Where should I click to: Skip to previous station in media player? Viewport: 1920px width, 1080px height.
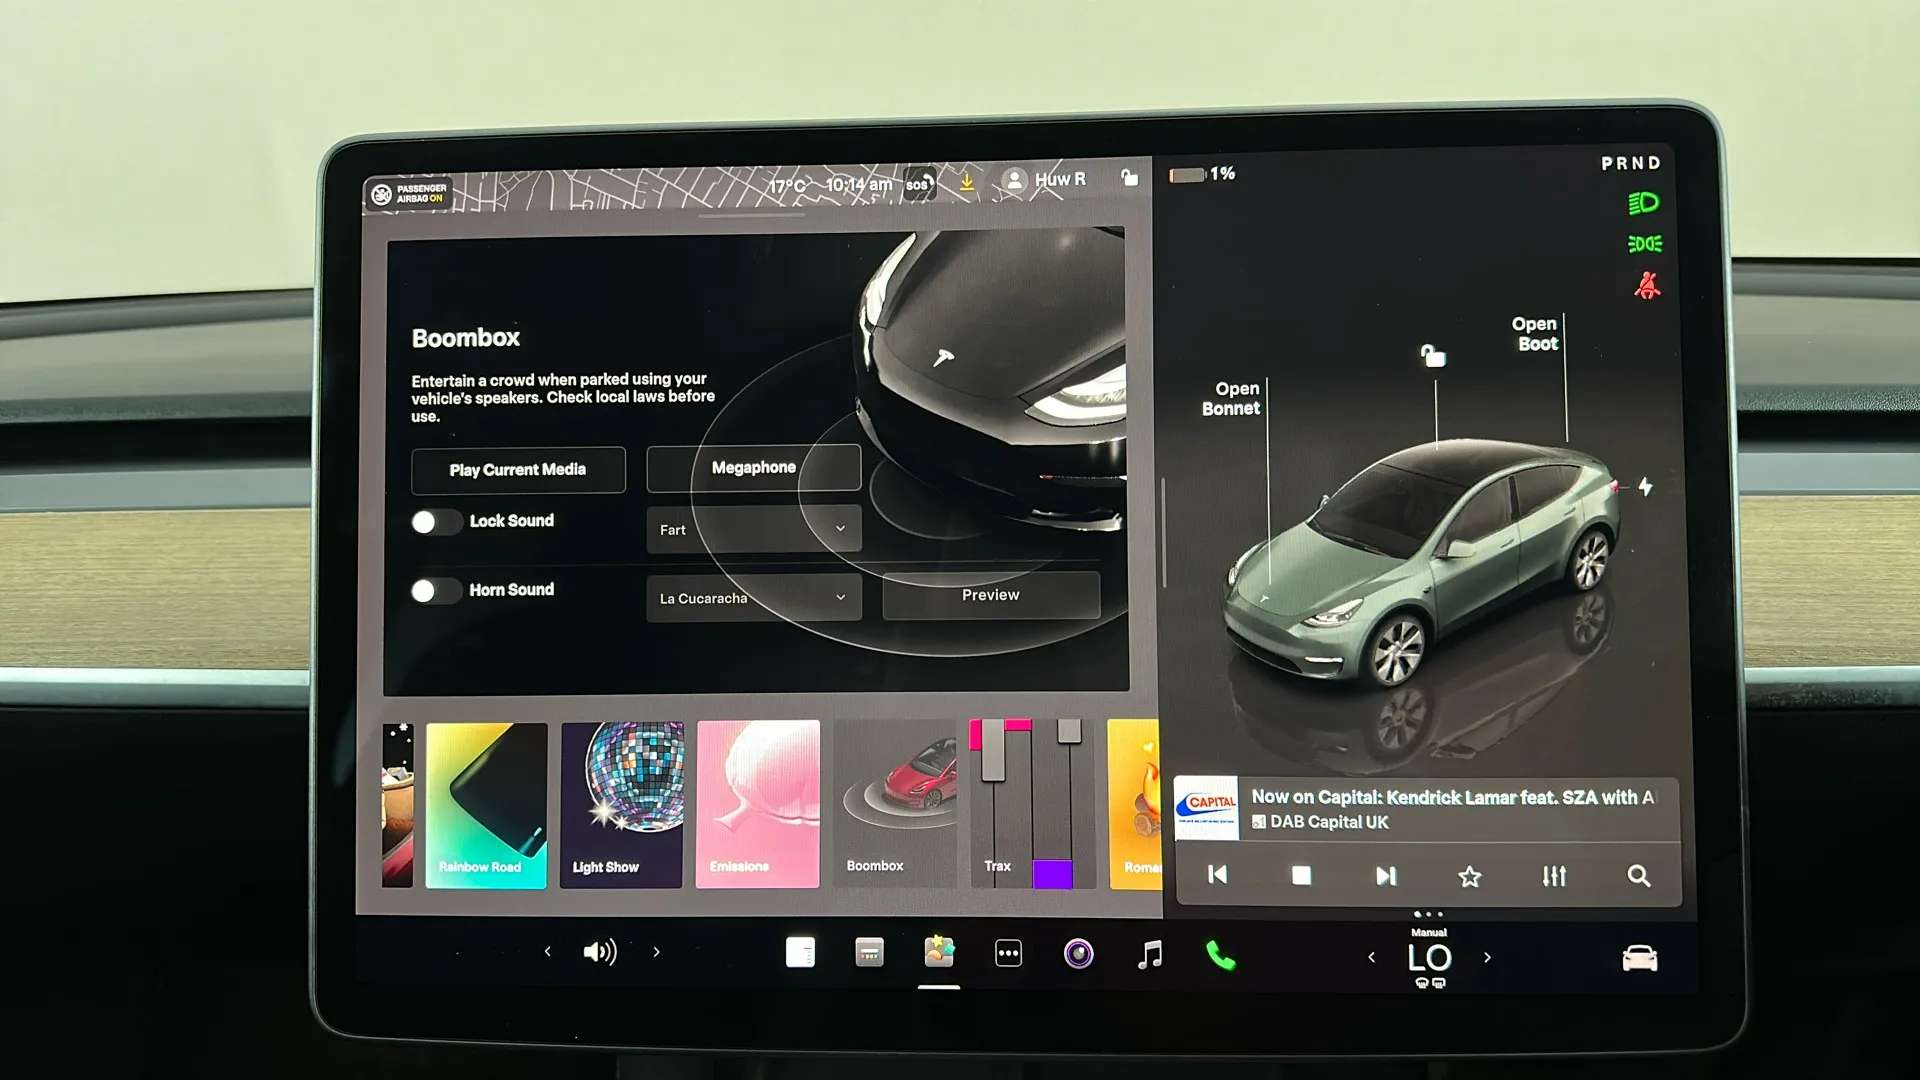click(1217, 875)
